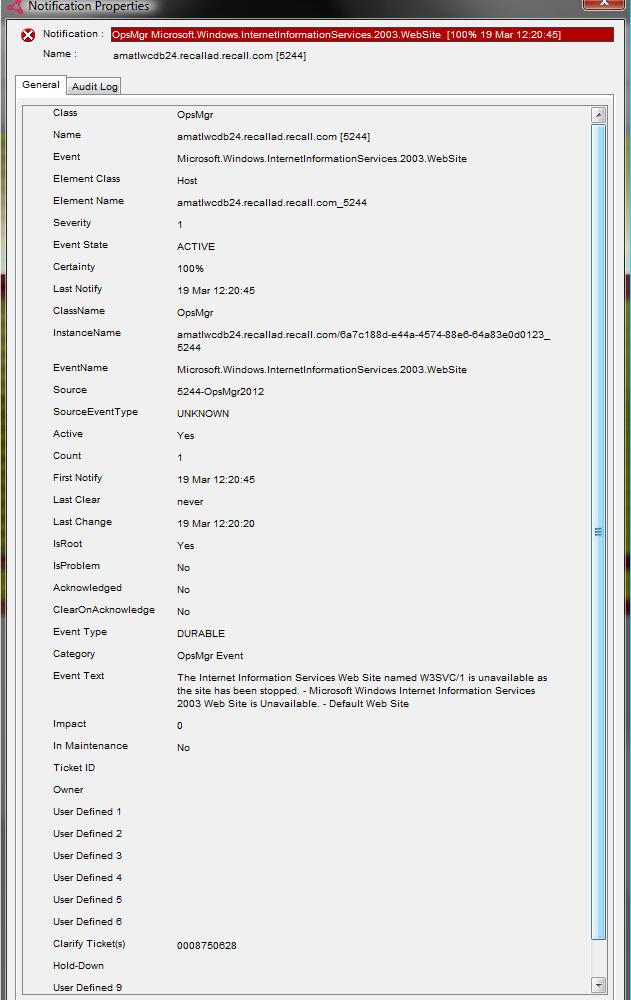Click the ClearOnAcknowledge label

(x=104, y=610)
